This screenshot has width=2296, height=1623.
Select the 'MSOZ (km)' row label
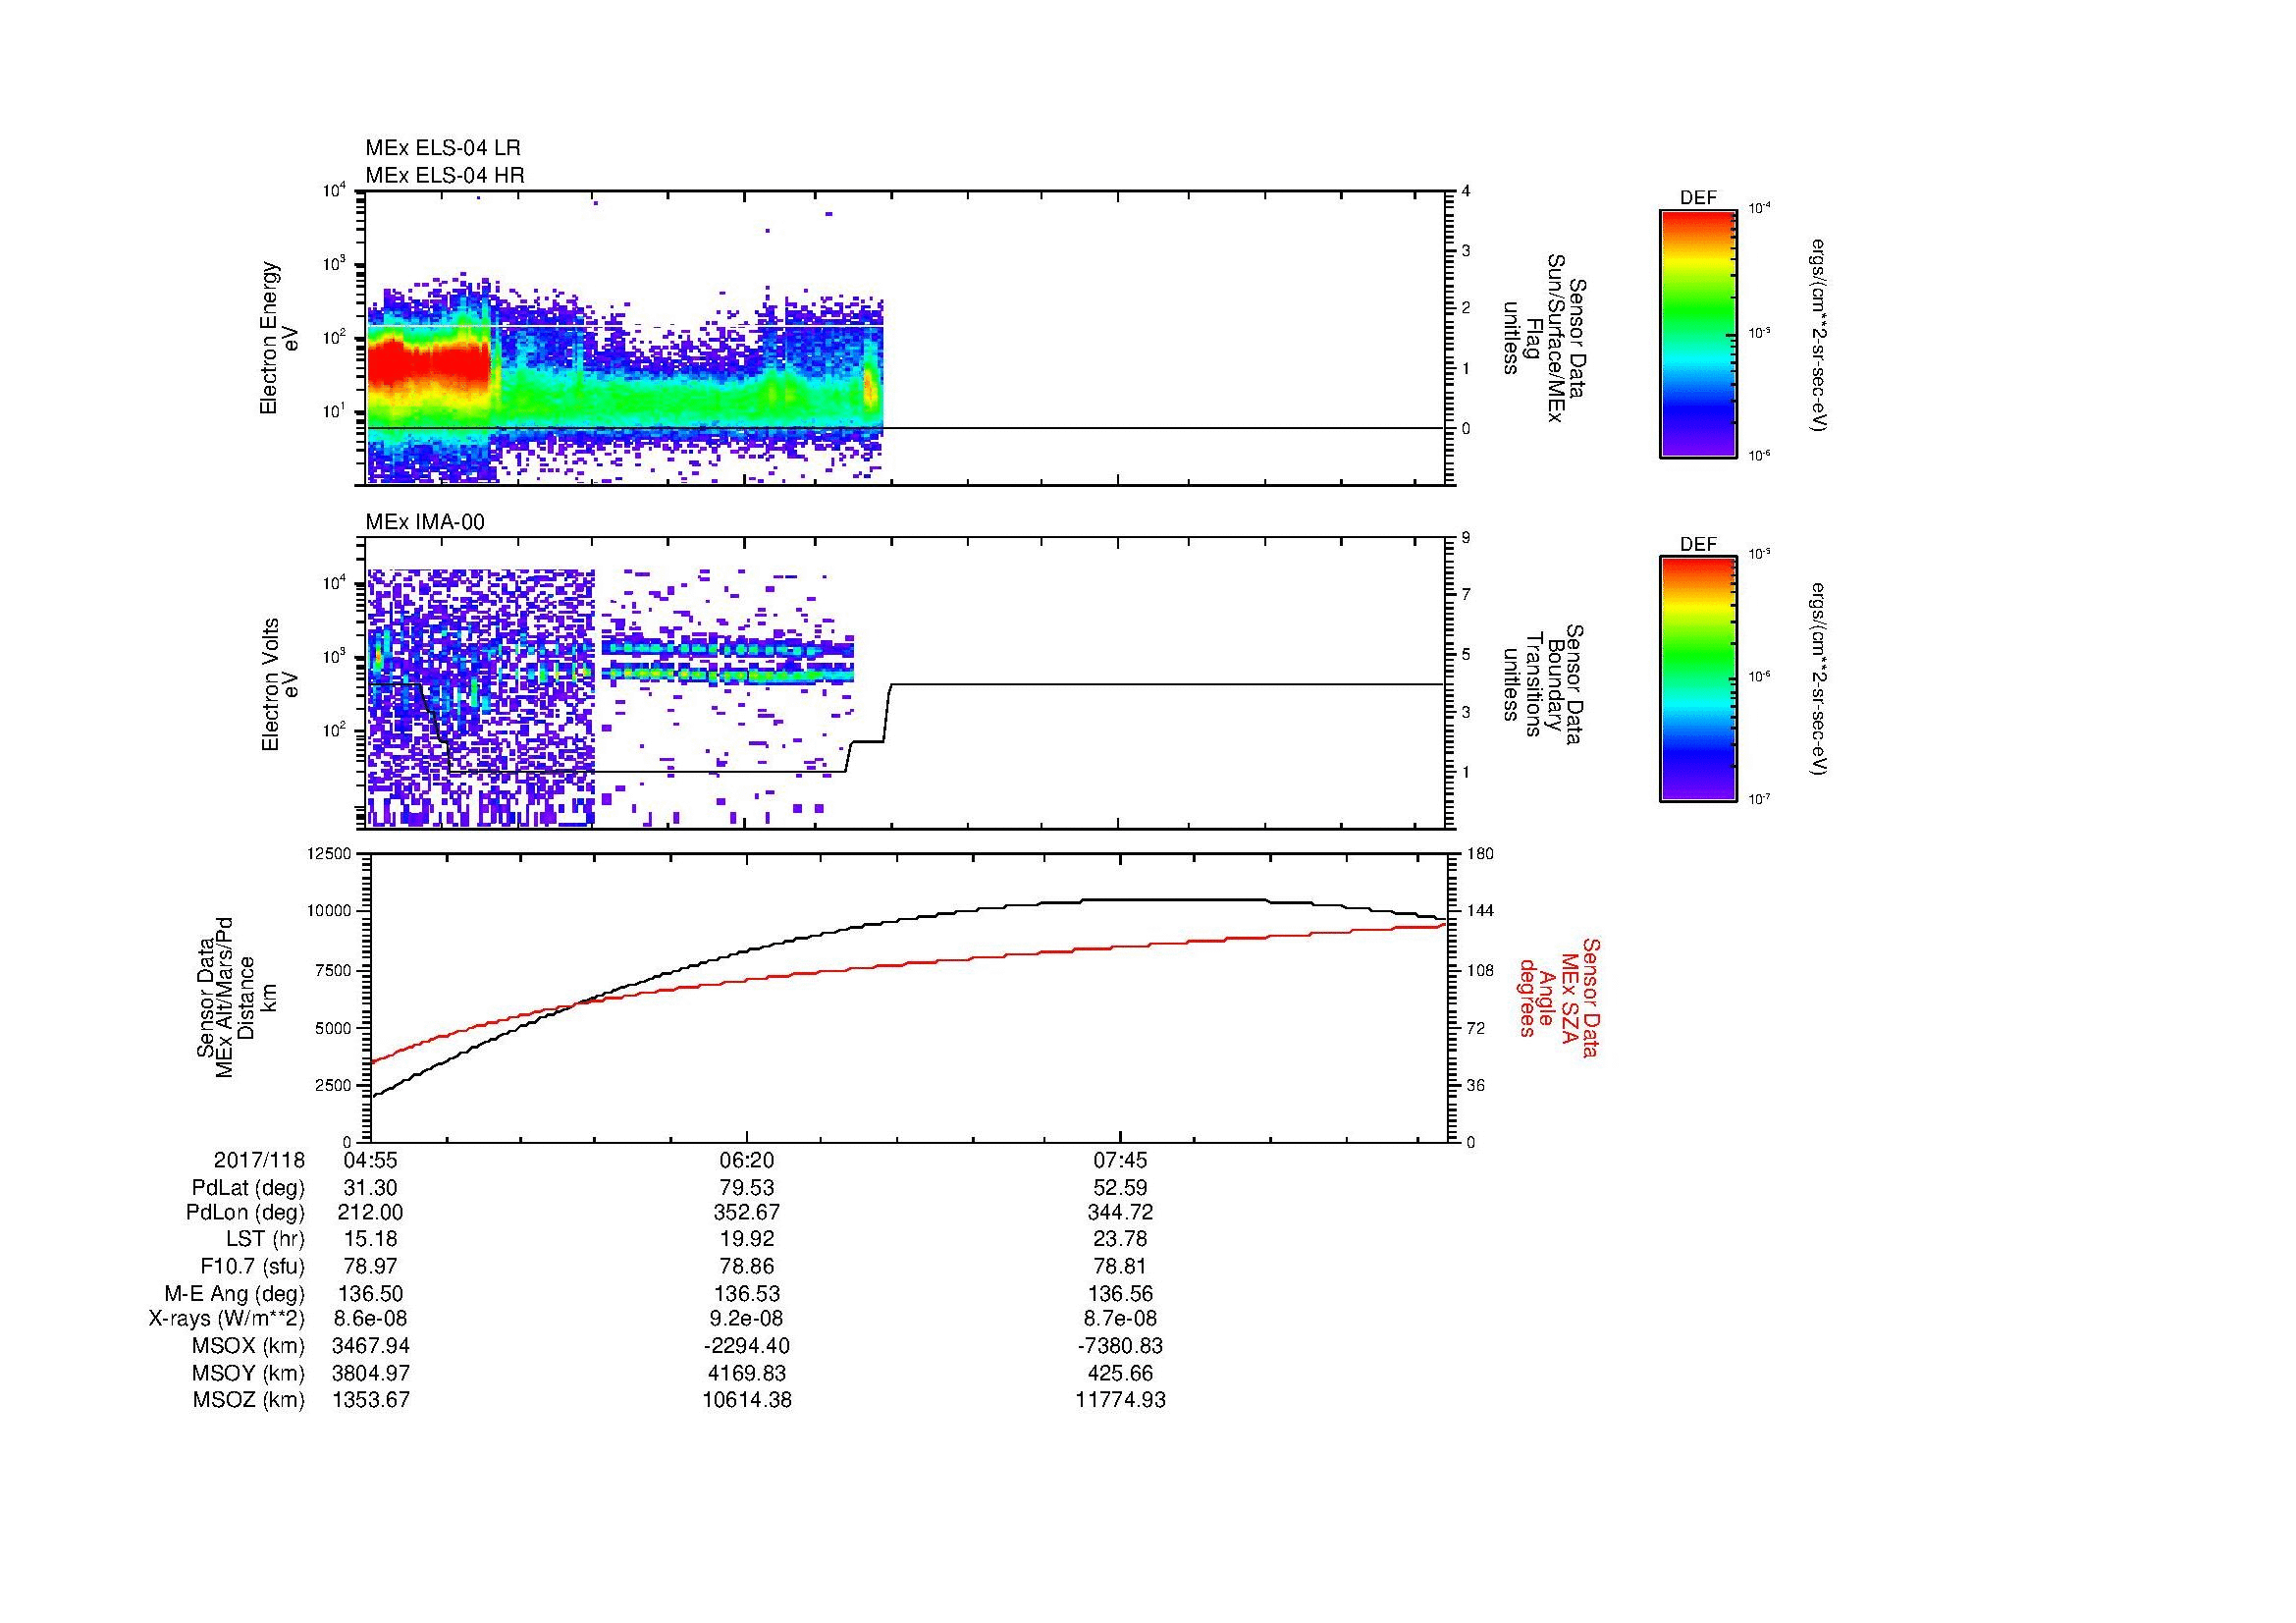point(249,1400)
